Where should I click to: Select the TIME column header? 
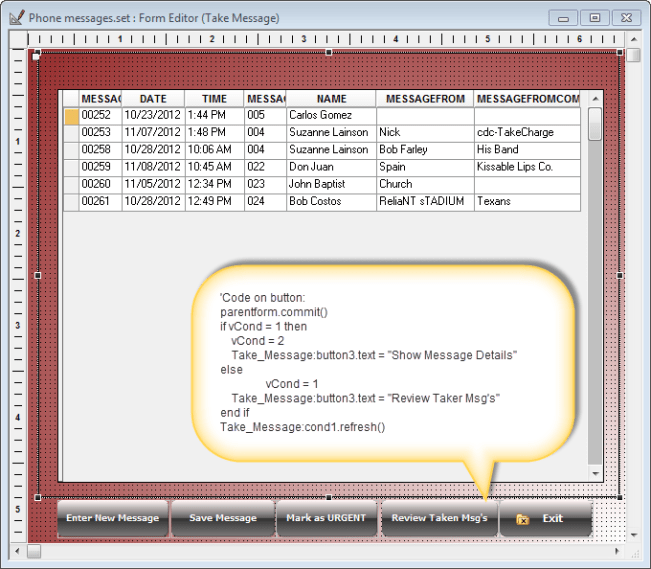(214, 99)
